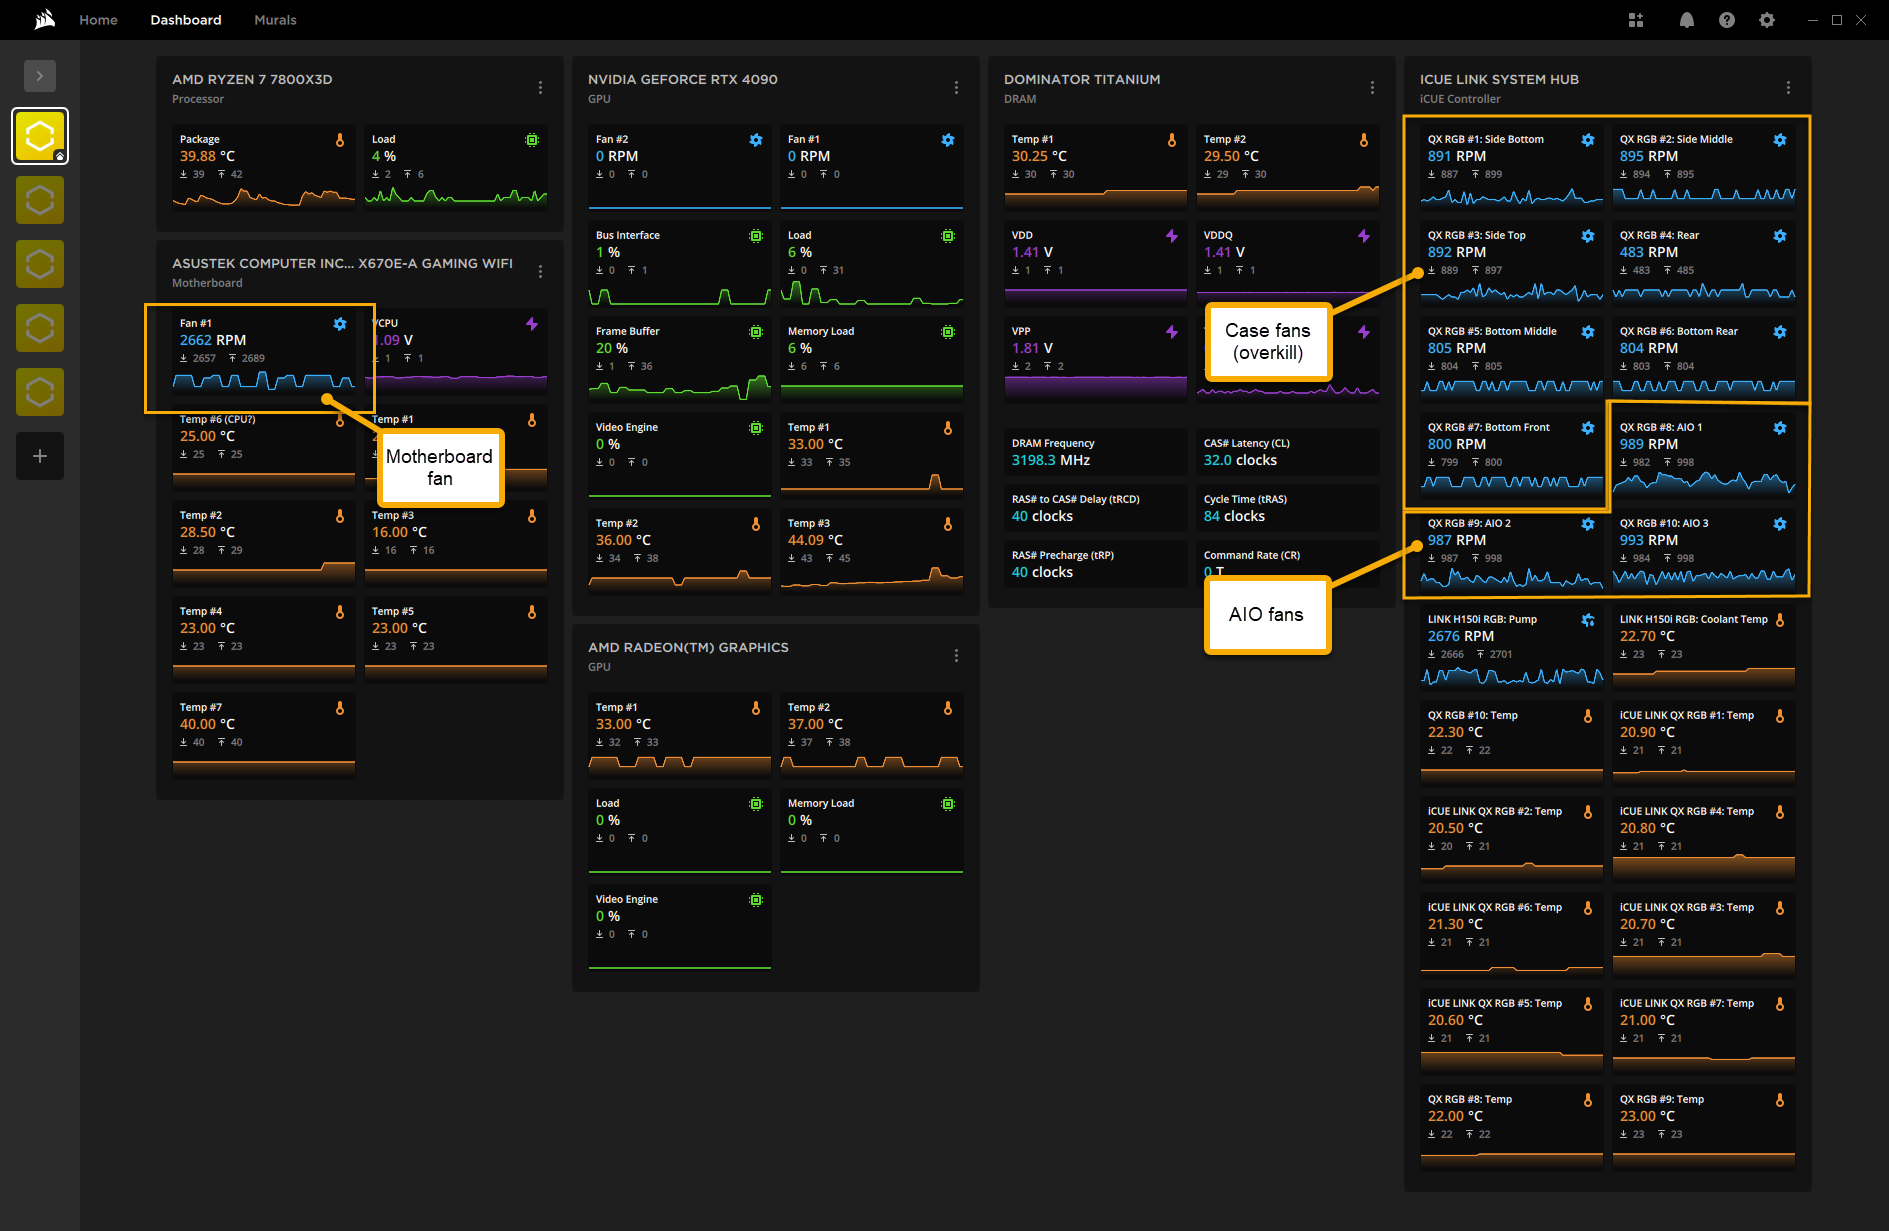Click the RAS# Precharge (tRP) 40 clocks value

click(x=1042, y=572)
